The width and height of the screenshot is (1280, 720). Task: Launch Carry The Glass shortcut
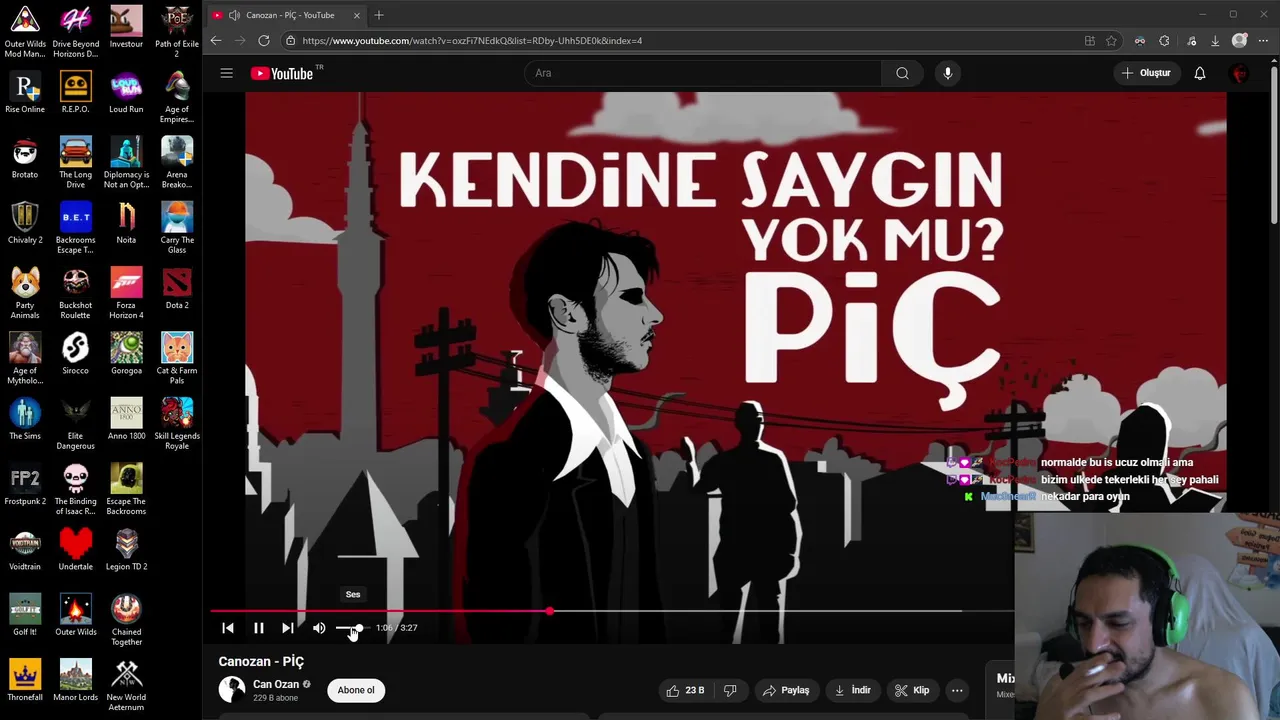177,228
